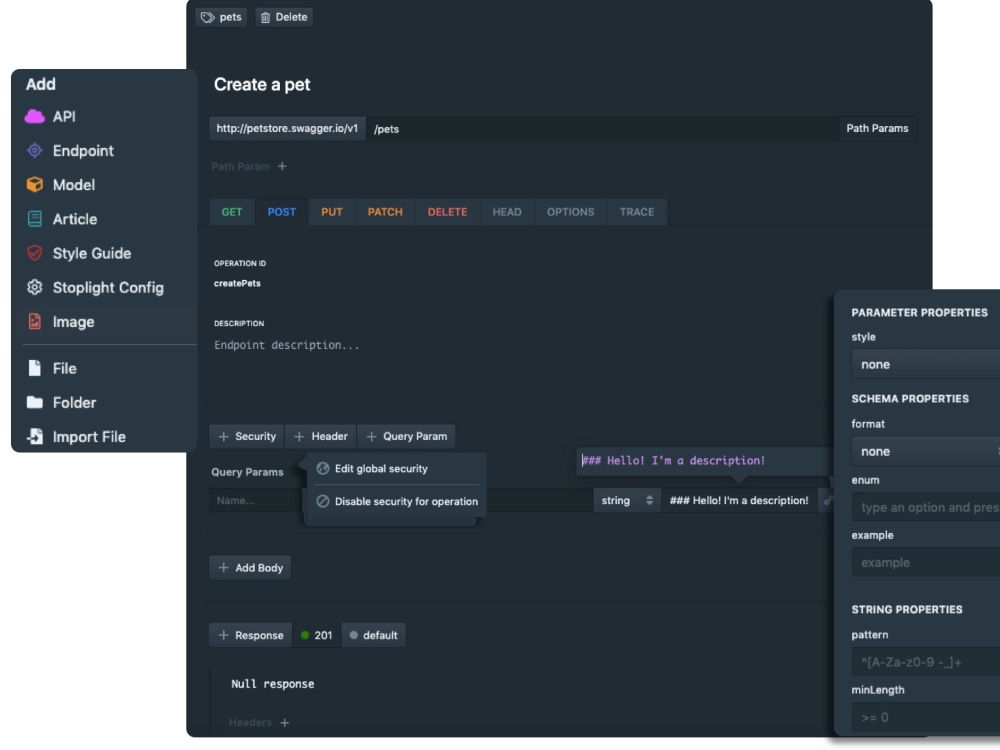Click the default response label

coord(380,635)
